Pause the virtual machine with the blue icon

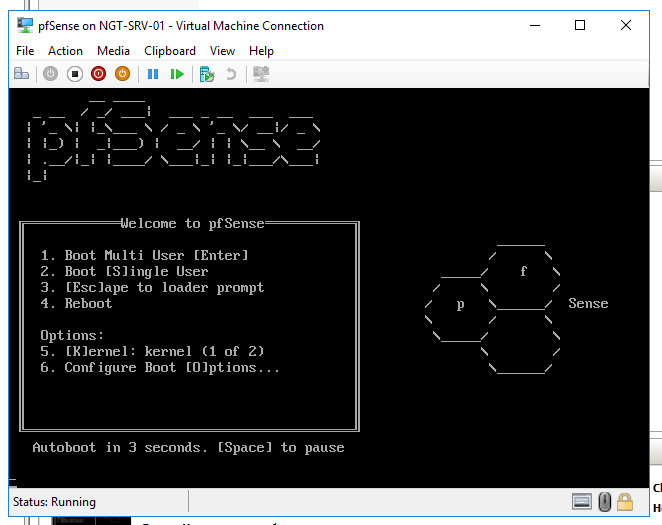pos(153,74)
